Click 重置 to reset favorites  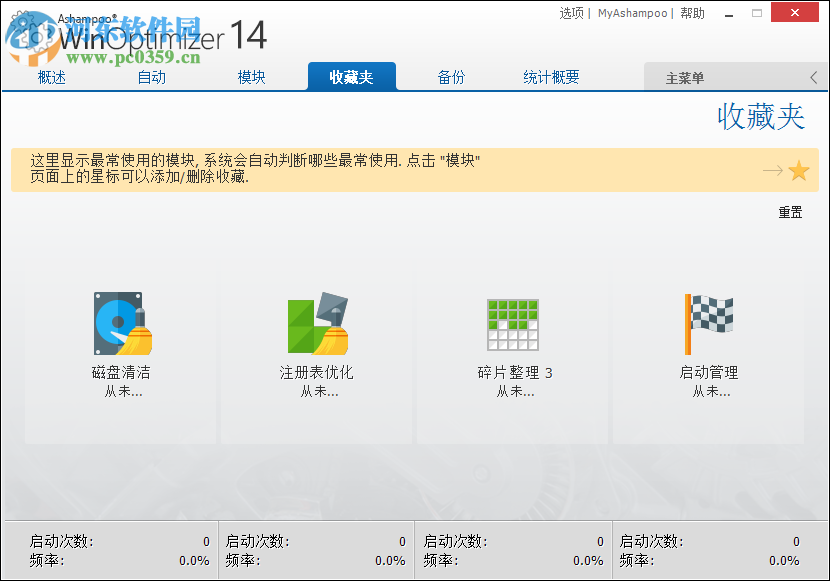click(792, 211)
